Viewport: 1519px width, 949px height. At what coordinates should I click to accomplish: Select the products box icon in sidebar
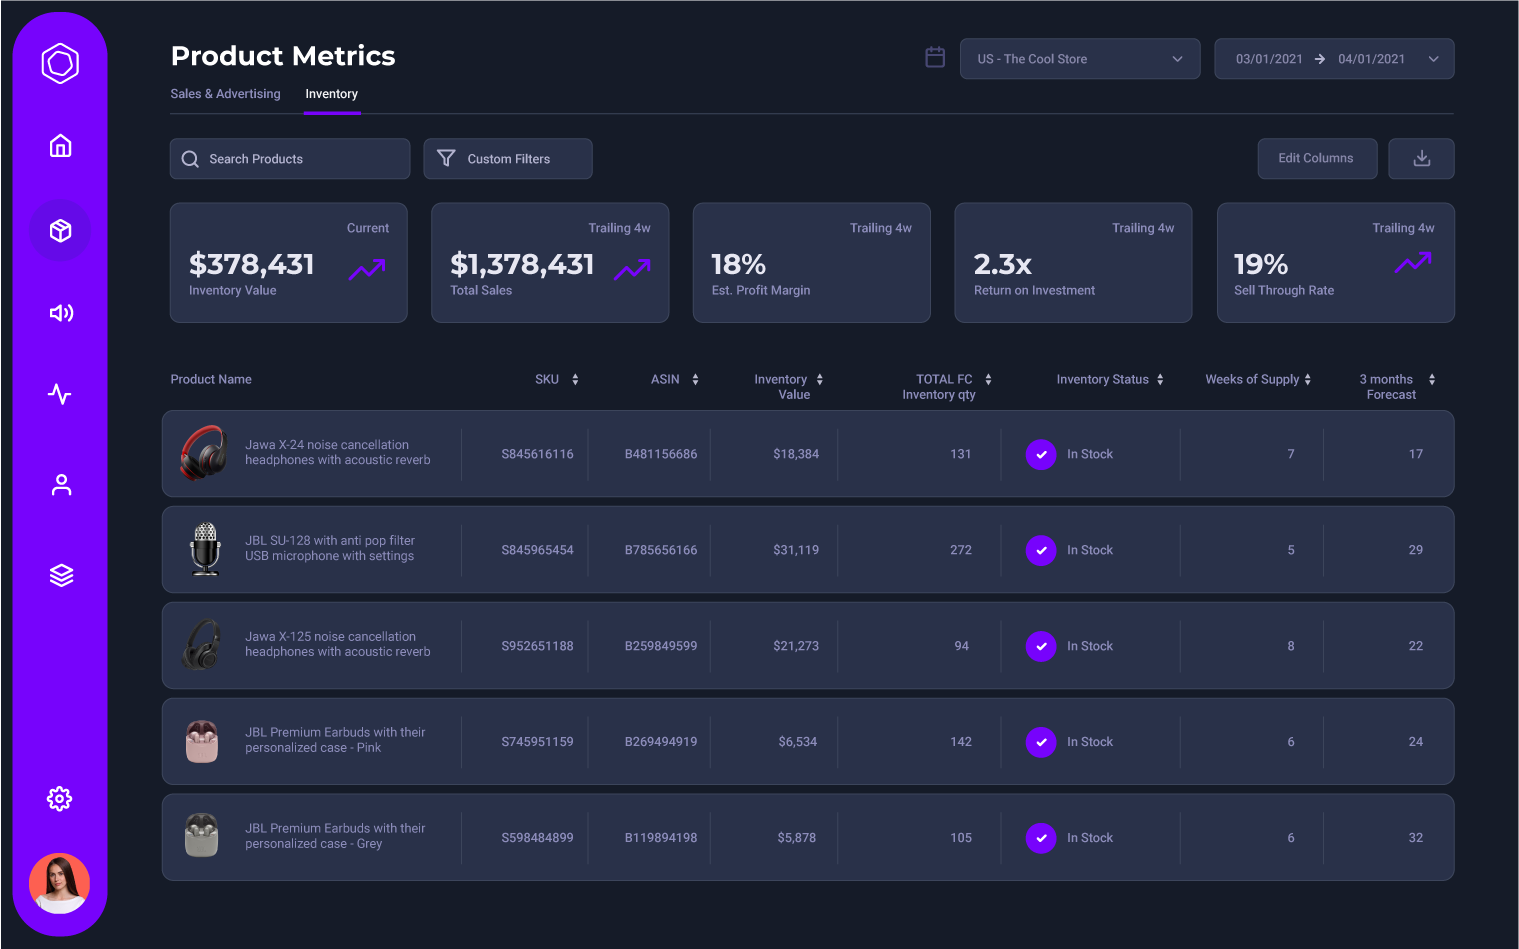[60, 231]
